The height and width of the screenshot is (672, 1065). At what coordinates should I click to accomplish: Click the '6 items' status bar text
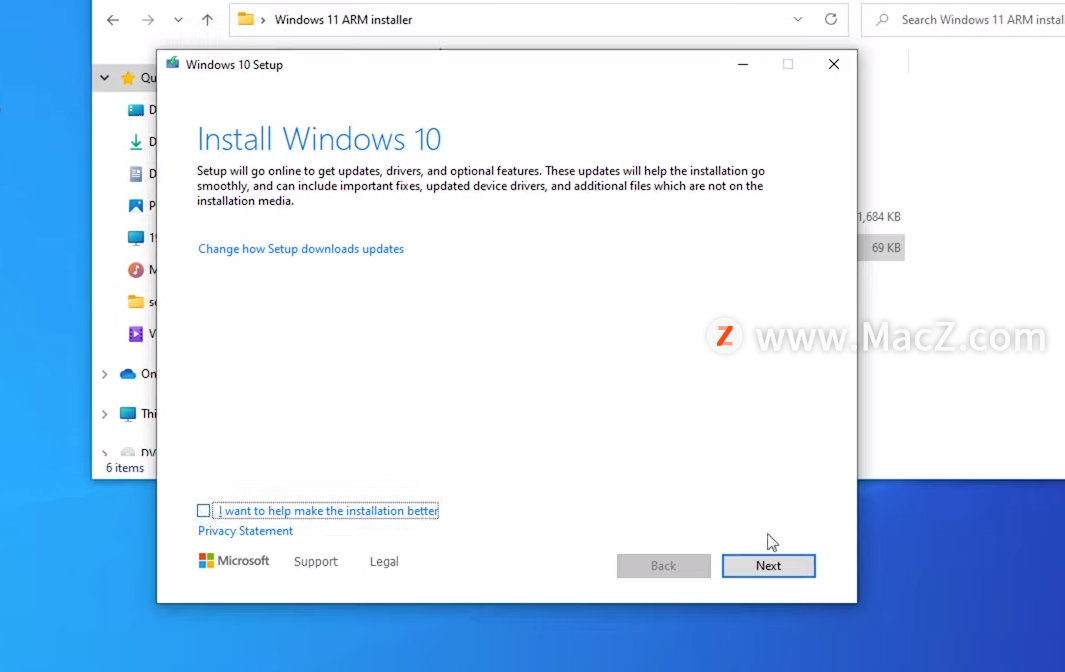[125, 467]
